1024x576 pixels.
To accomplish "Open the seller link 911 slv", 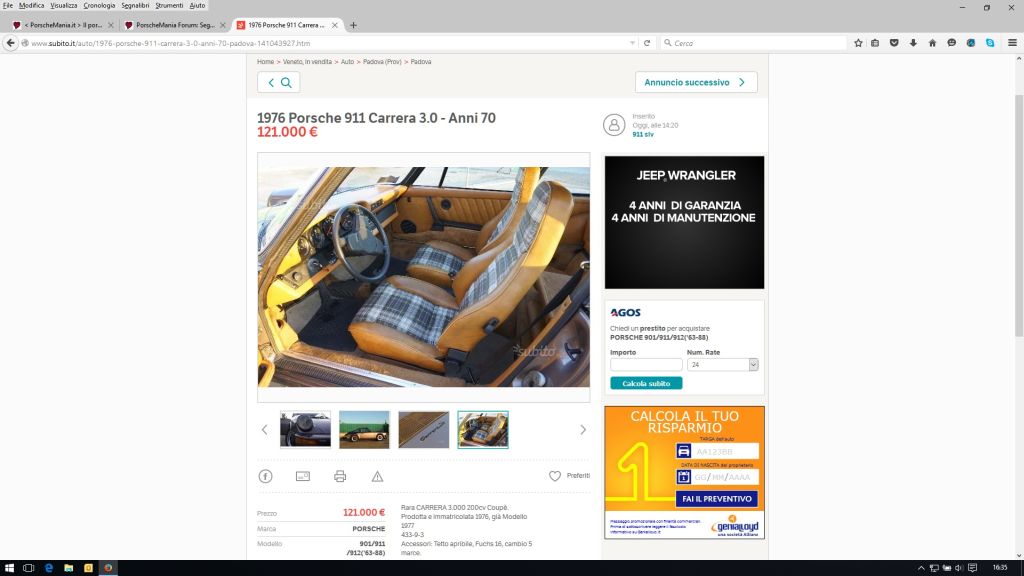I will click(643, 135).
